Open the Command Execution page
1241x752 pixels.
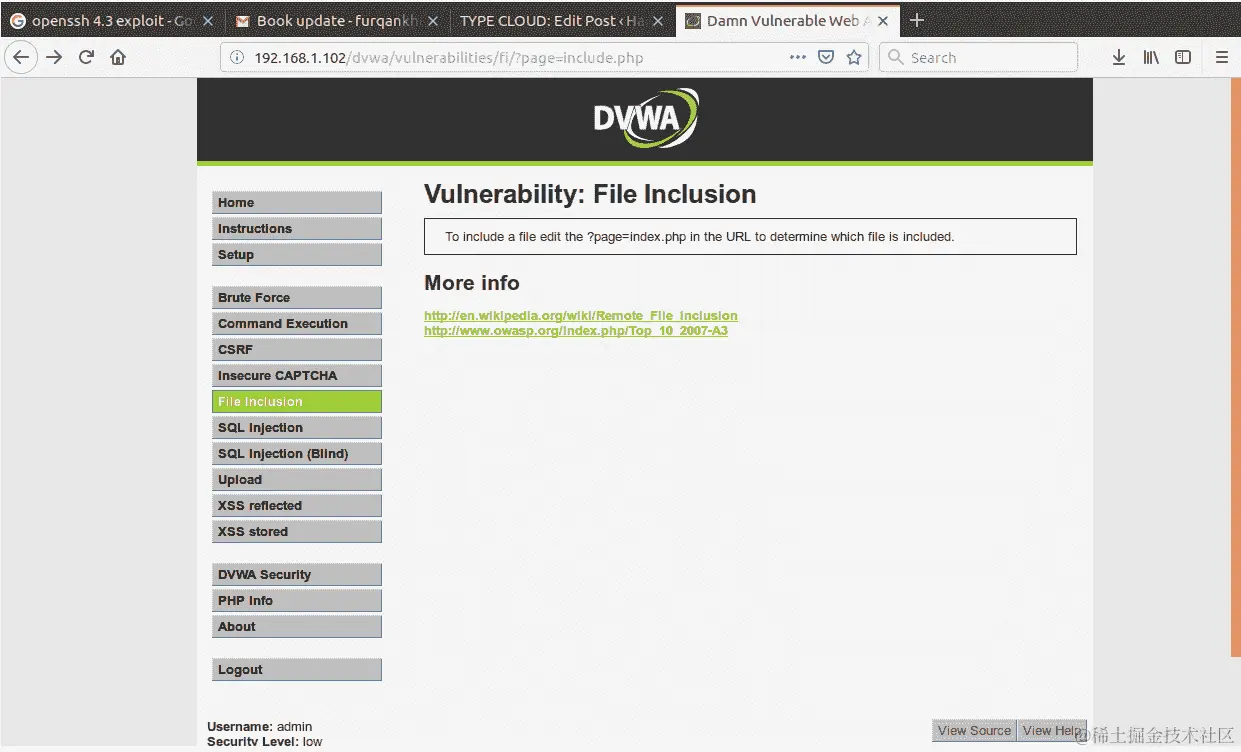click(x=297, y=323)
